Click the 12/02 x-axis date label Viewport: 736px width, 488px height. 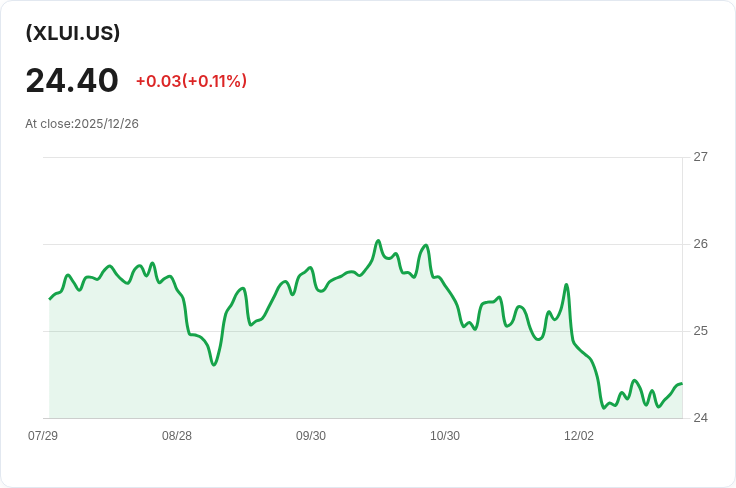[579, 436]
